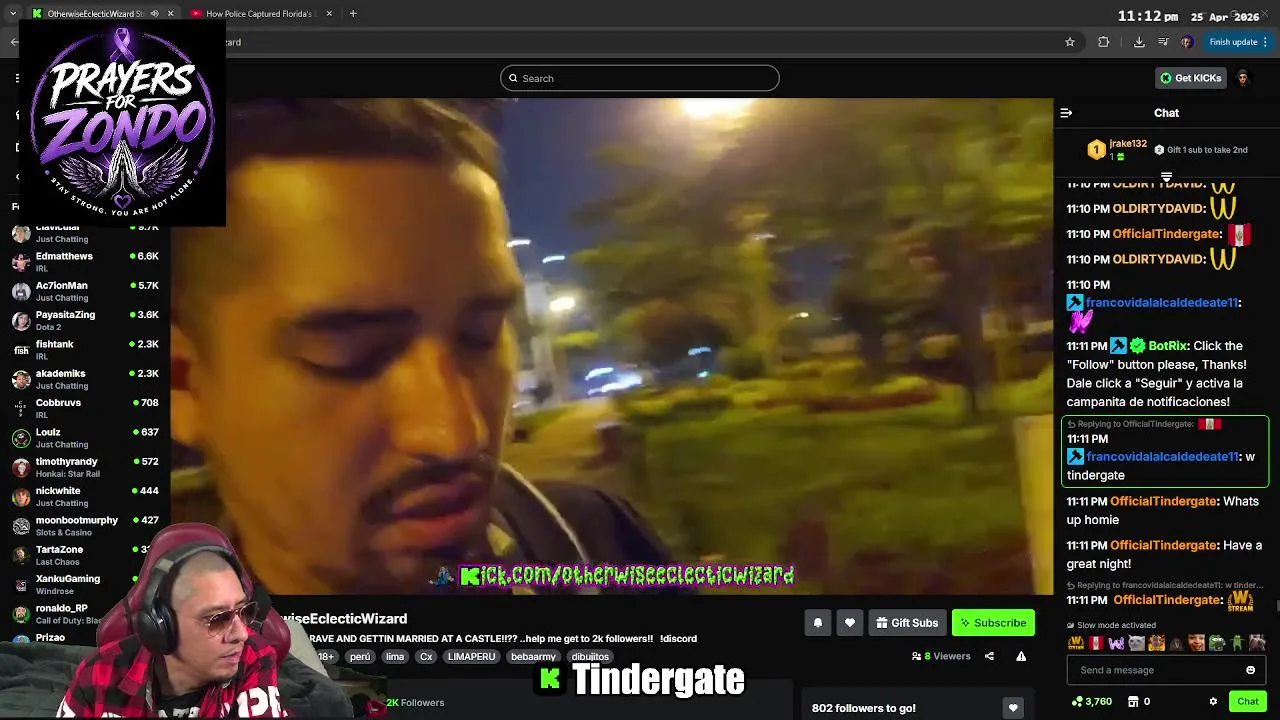
Task: Open the Kick shop icon
Action: (1133, 702)
